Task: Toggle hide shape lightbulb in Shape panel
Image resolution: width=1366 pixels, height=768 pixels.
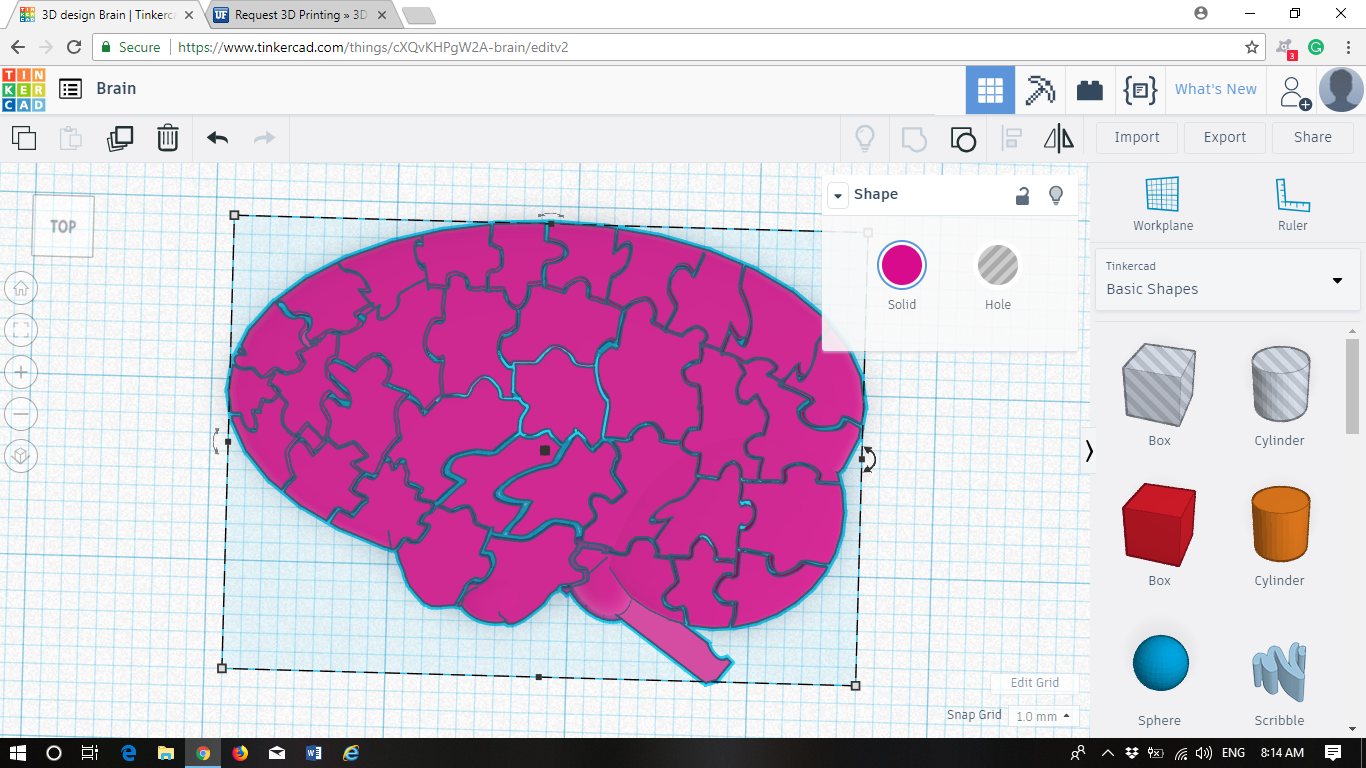Action: (x=1055, y=195)
